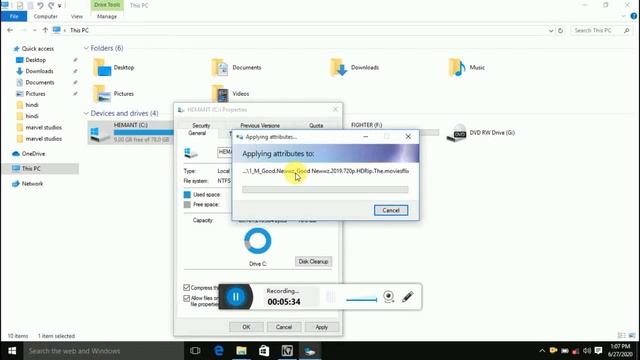
Task: Open OneDrive in the navigation pane
Action: pyautogui.click(x=33, y=154)
